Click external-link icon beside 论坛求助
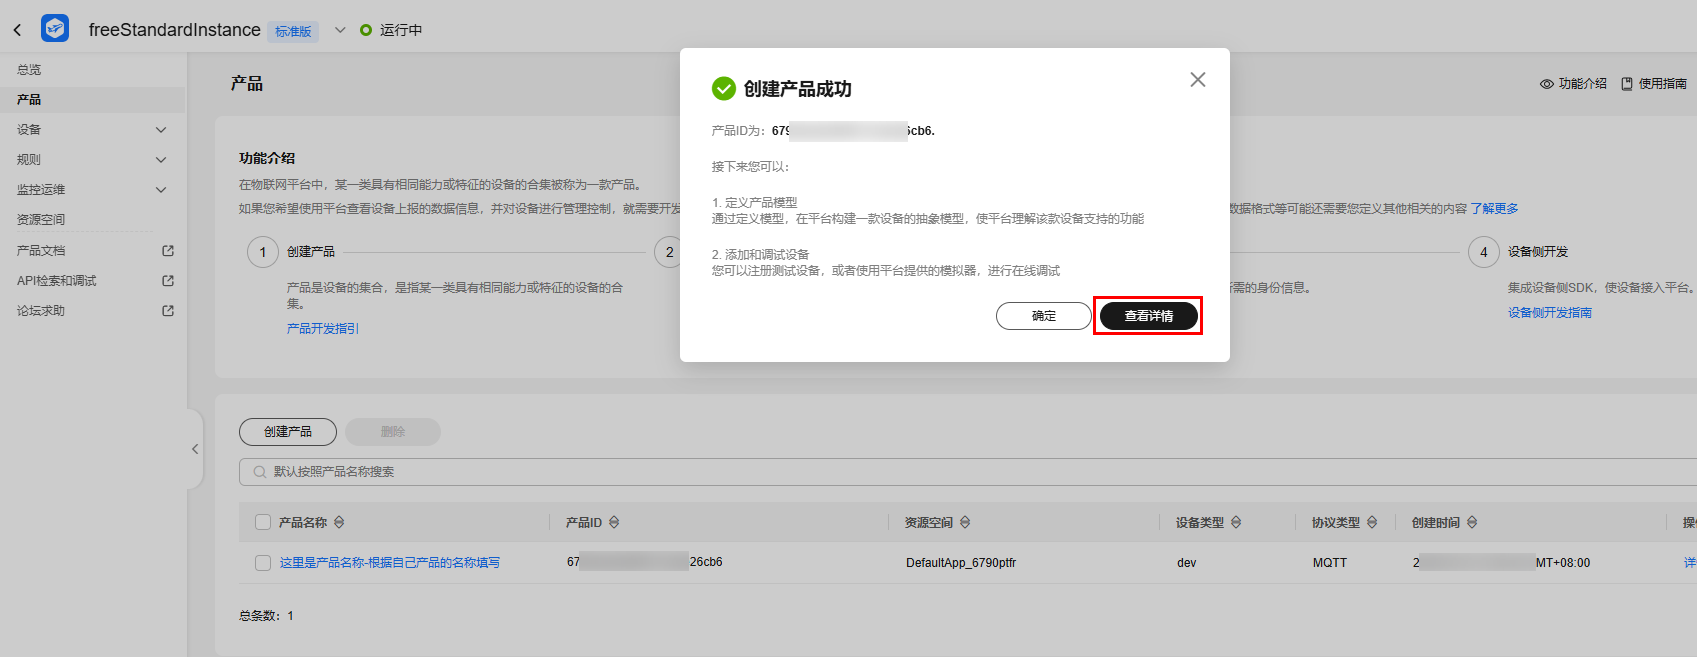1697x657 pixels. 168,311
